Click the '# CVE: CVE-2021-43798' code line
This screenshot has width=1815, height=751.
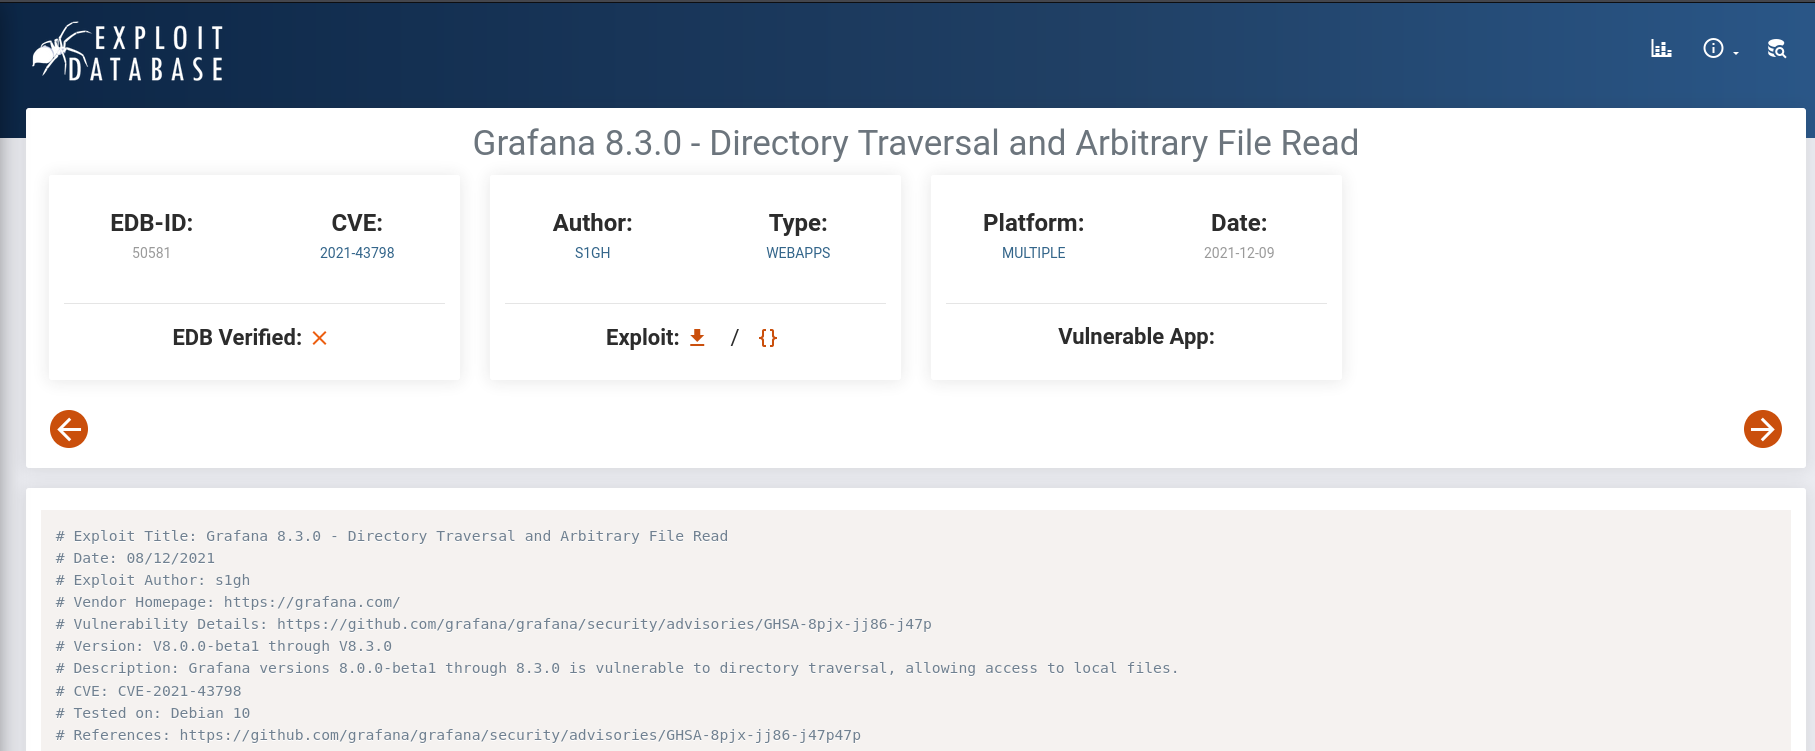click(x=148, y=691)
